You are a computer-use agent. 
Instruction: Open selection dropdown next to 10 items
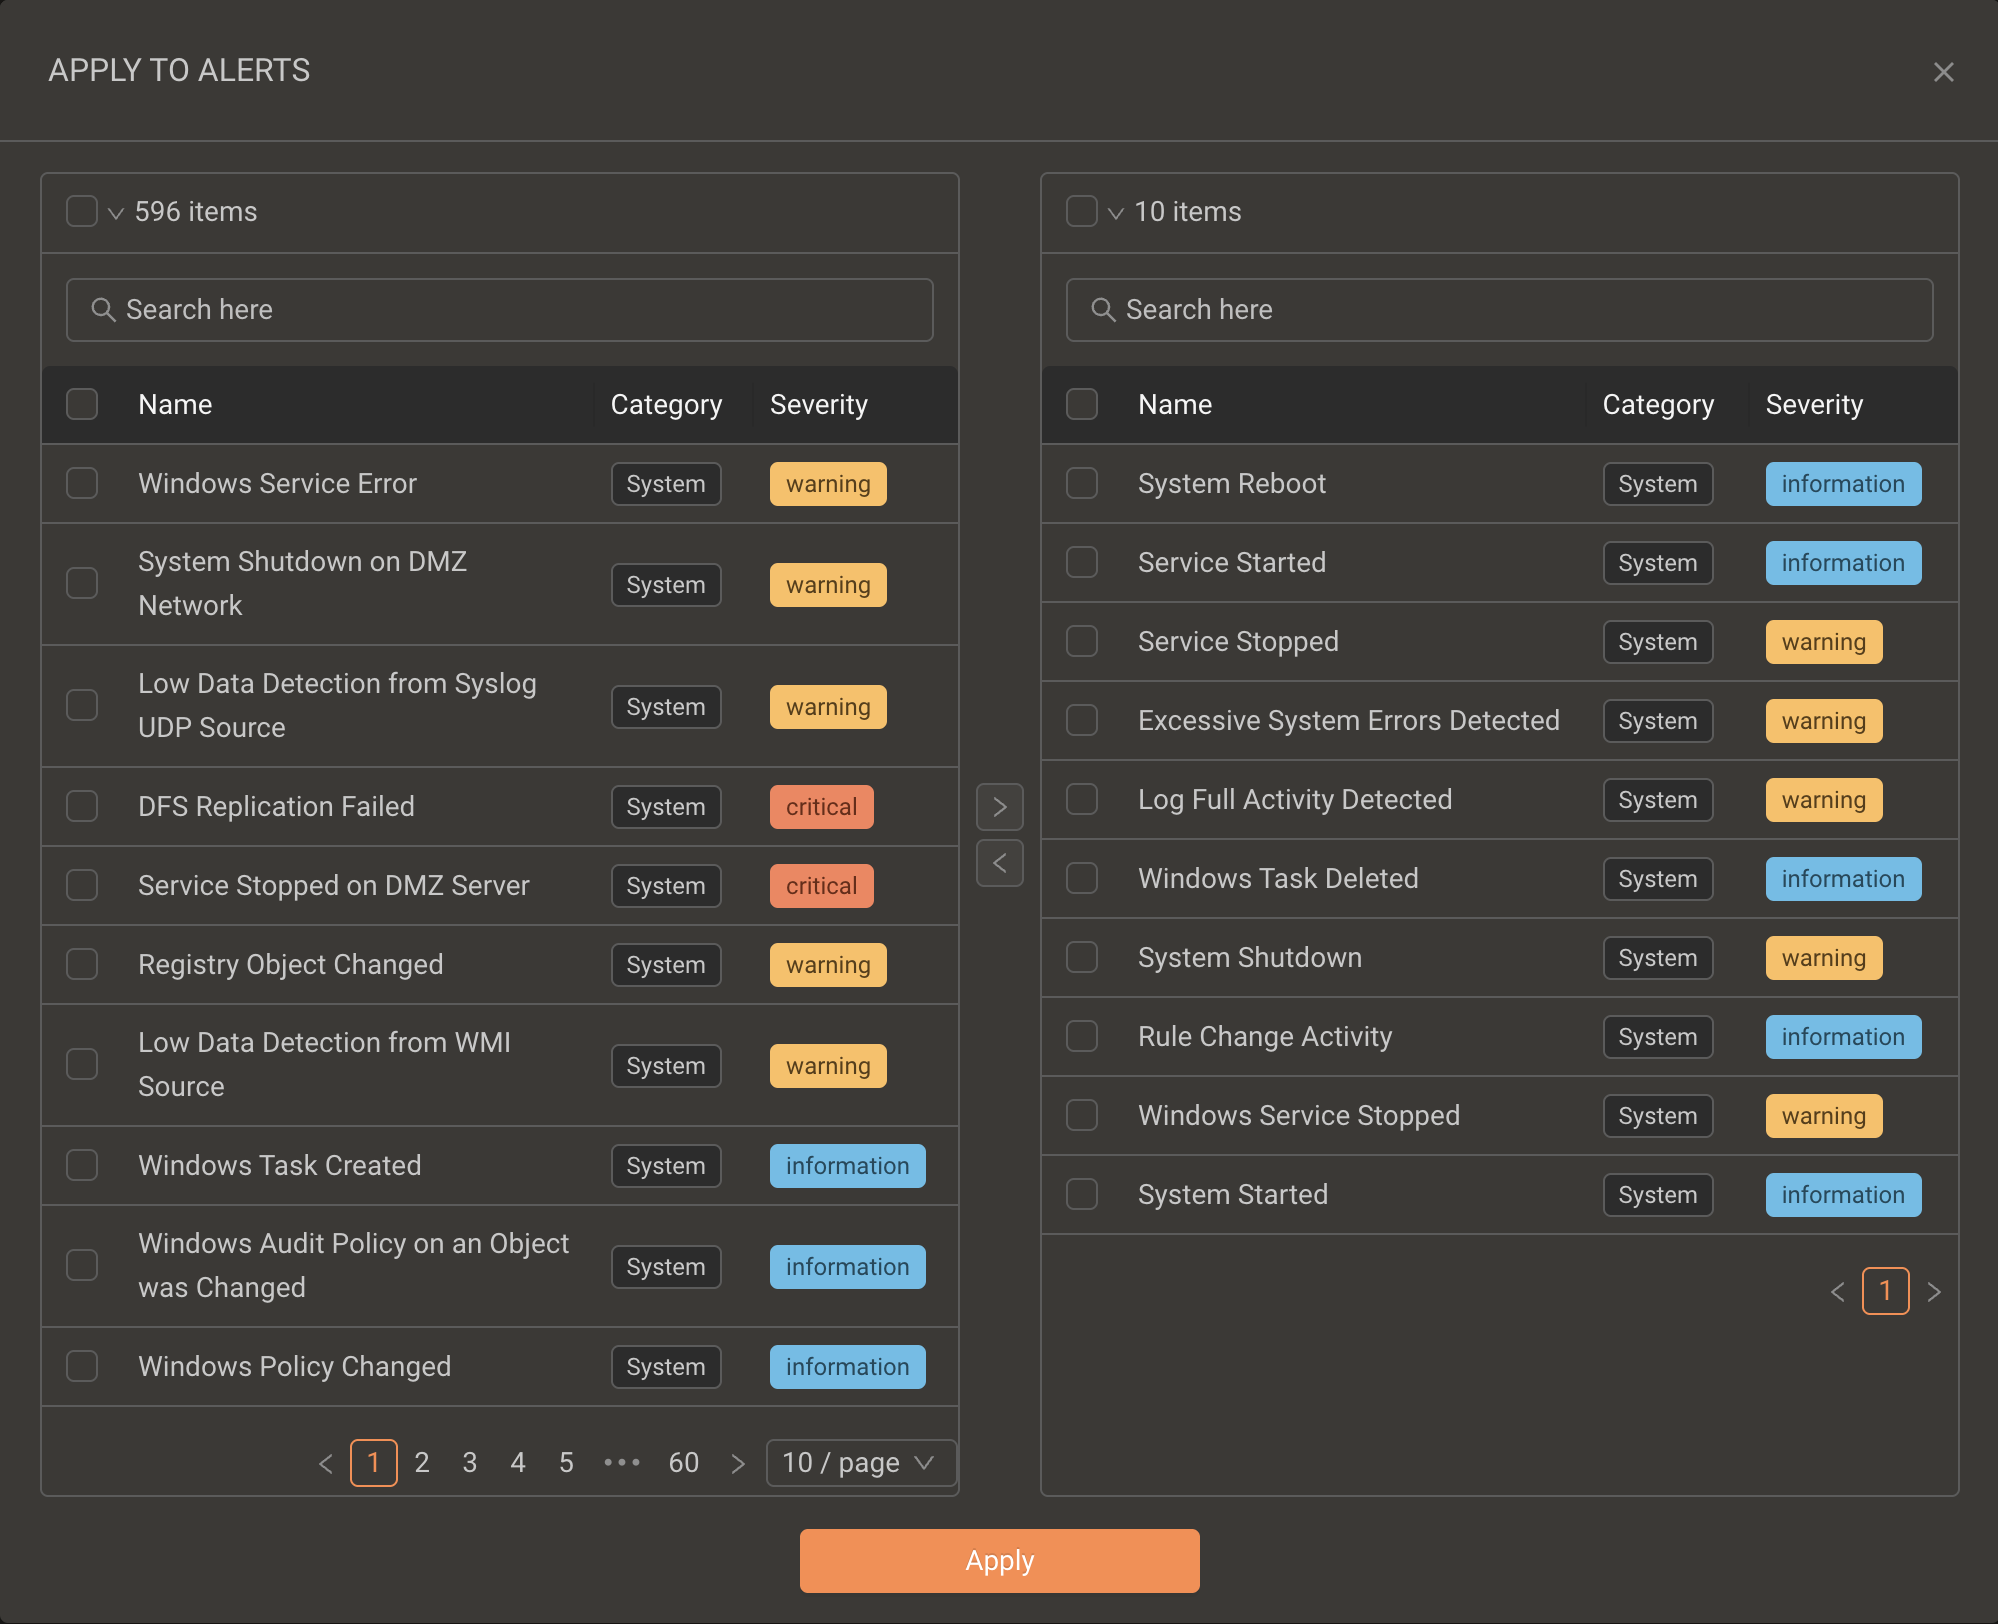coord(1116,213)
